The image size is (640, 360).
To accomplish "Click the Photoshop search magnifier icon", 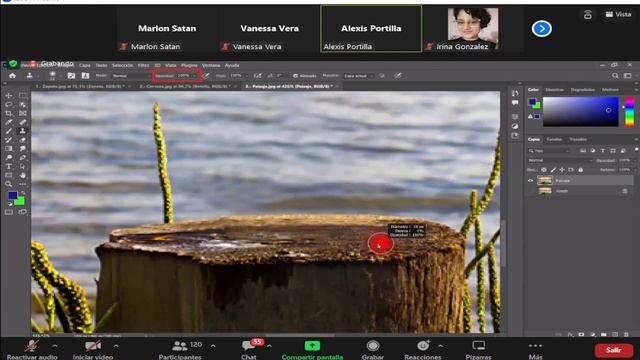I will tap(615, 76).
